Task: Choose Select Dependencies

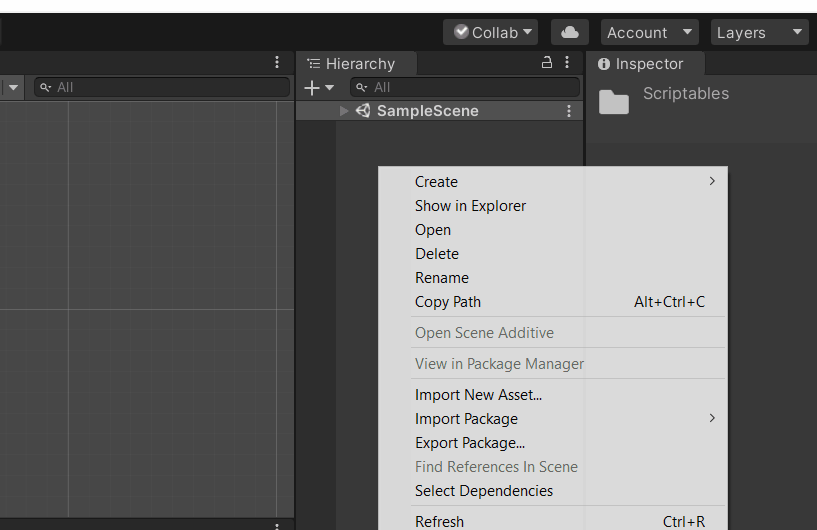Action: pyautogui.click(x=553, y=490)
